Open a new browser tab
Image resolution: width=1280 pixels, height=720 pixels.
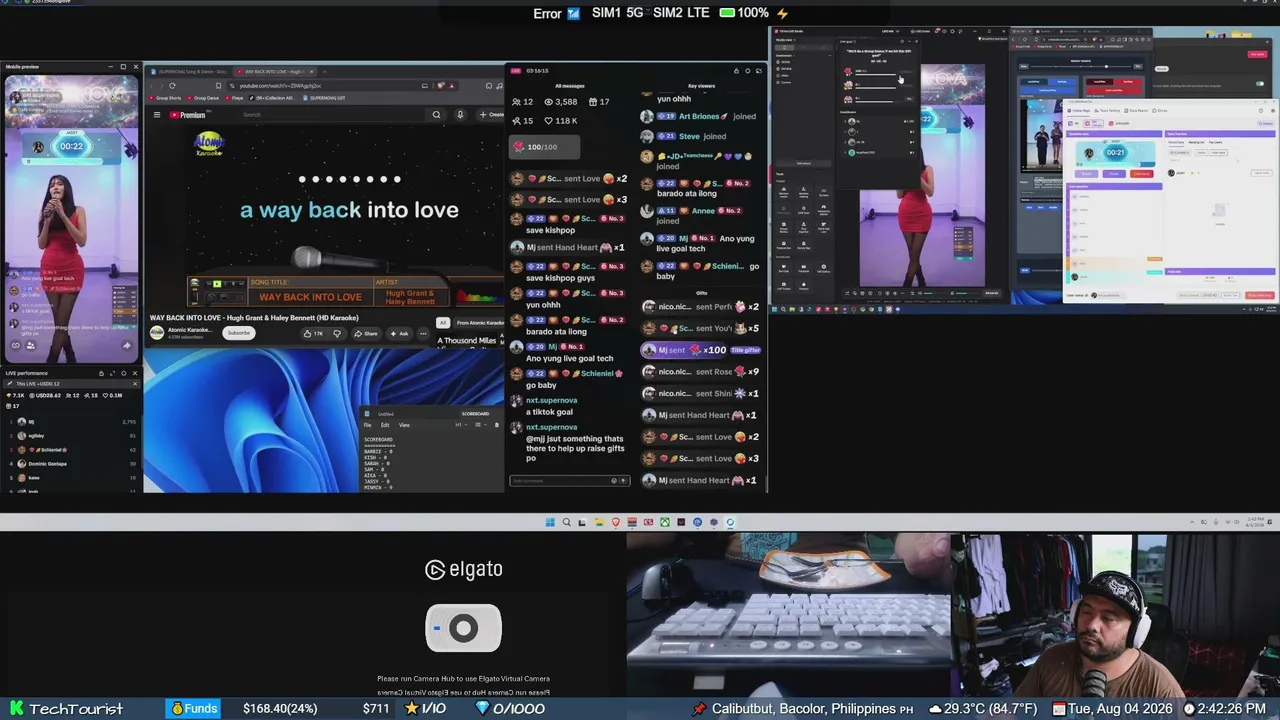[x=326, y=72]
